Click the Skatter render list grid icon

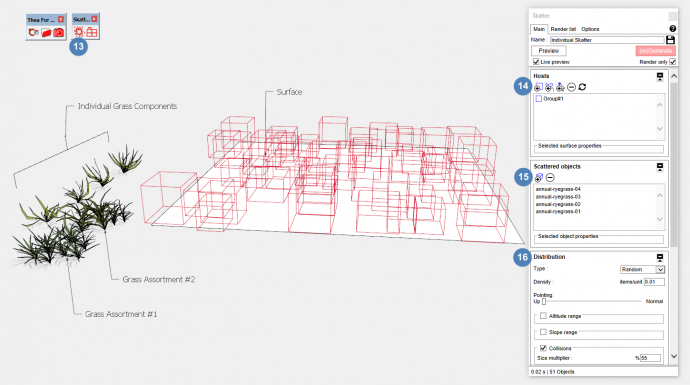click(x=92, y=32)
